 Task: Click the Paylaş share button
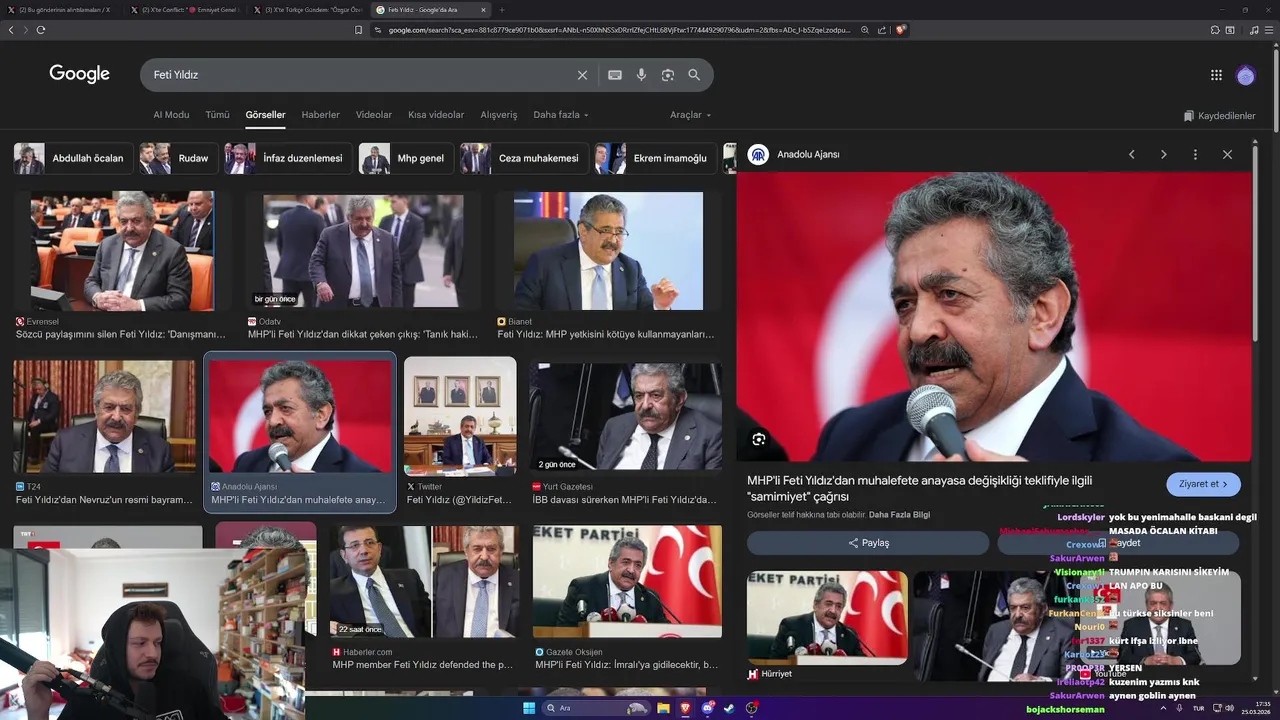[868, 543]
